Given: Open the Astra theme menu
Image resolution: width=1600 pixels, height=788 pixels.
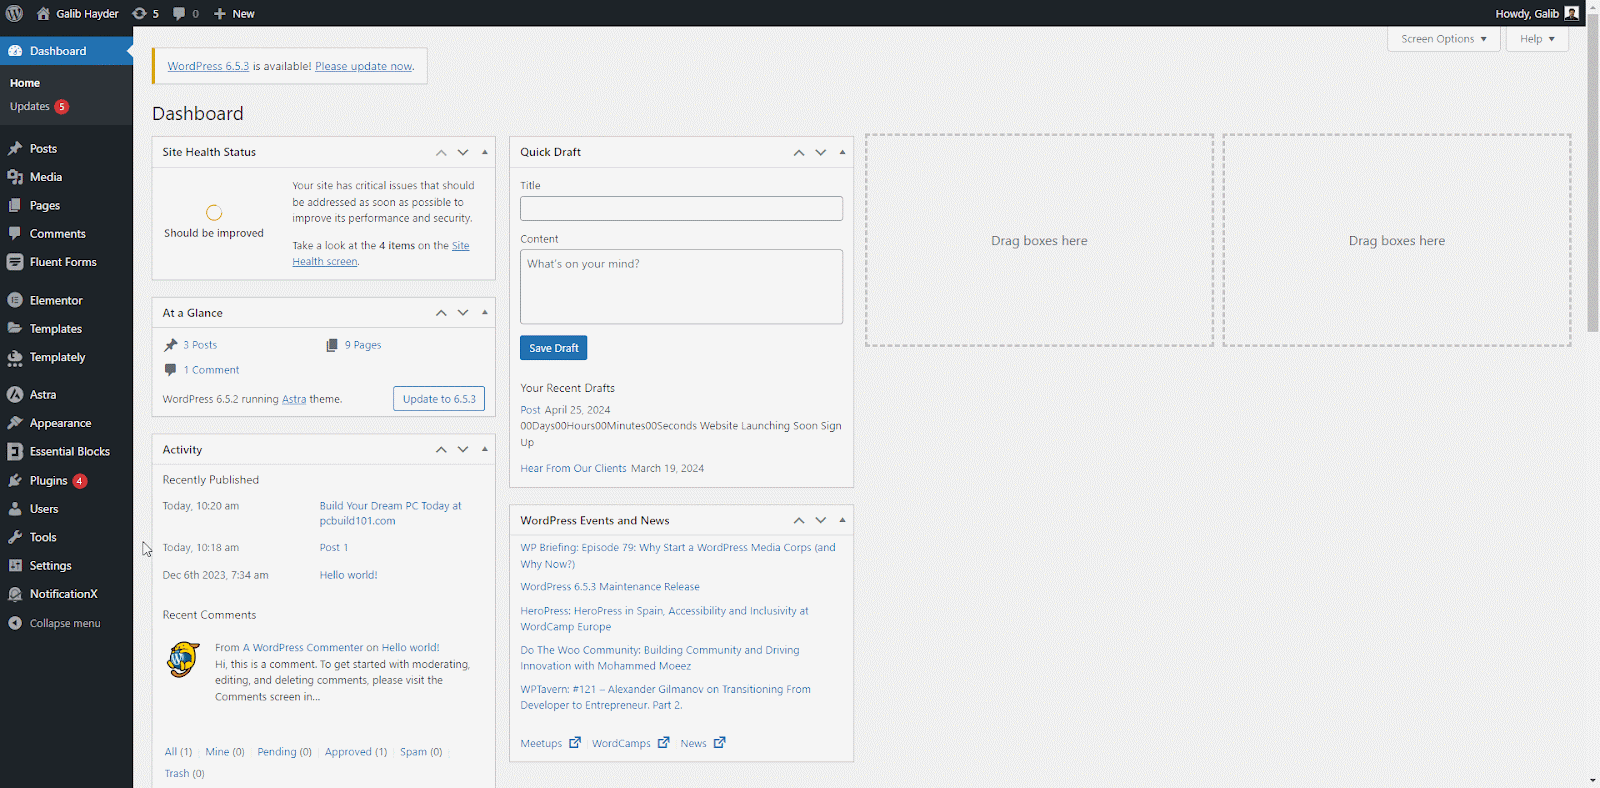Looking at the screenshot, I should coord(43,395).
